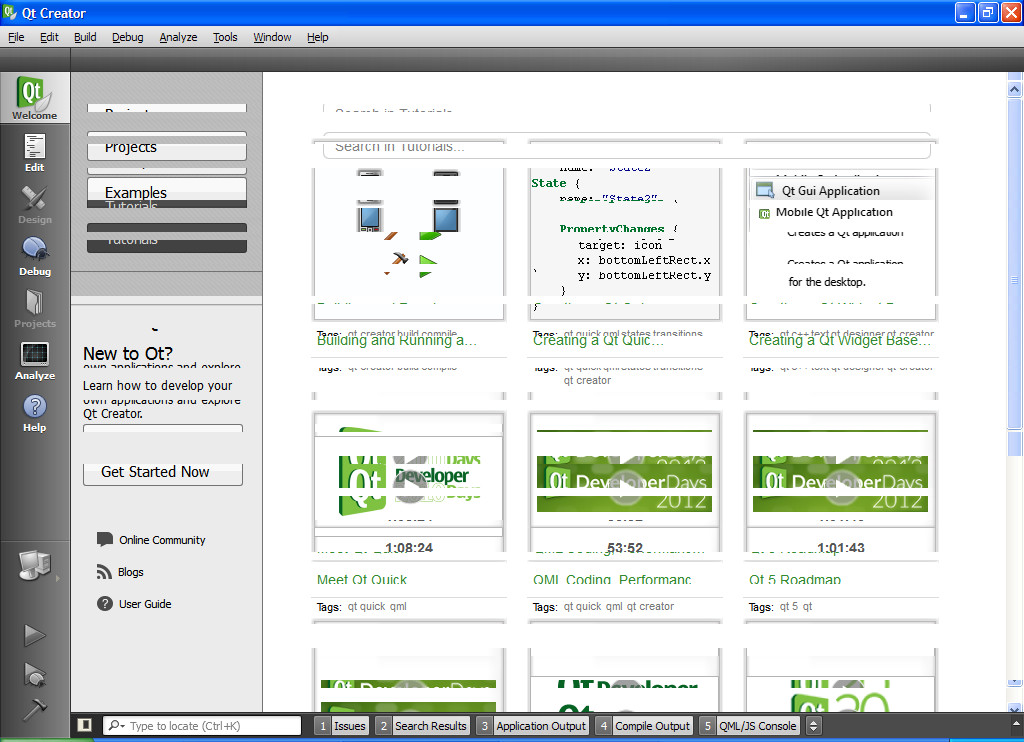
Task: Toggle the sidebar with the bottom-bar icon
Action: (84, 725)
